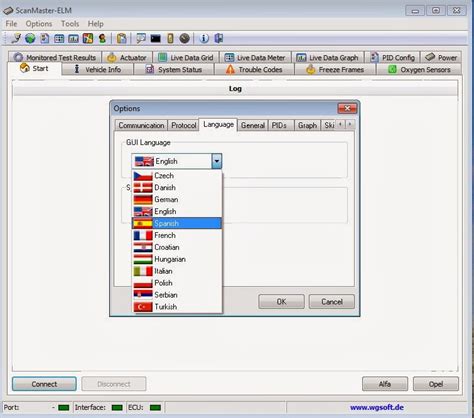Image resolution: width=474 pixels, height=418 pixels.
Task: Switch to Oxygen Sensors tab
Action: (x=419, y=69)
